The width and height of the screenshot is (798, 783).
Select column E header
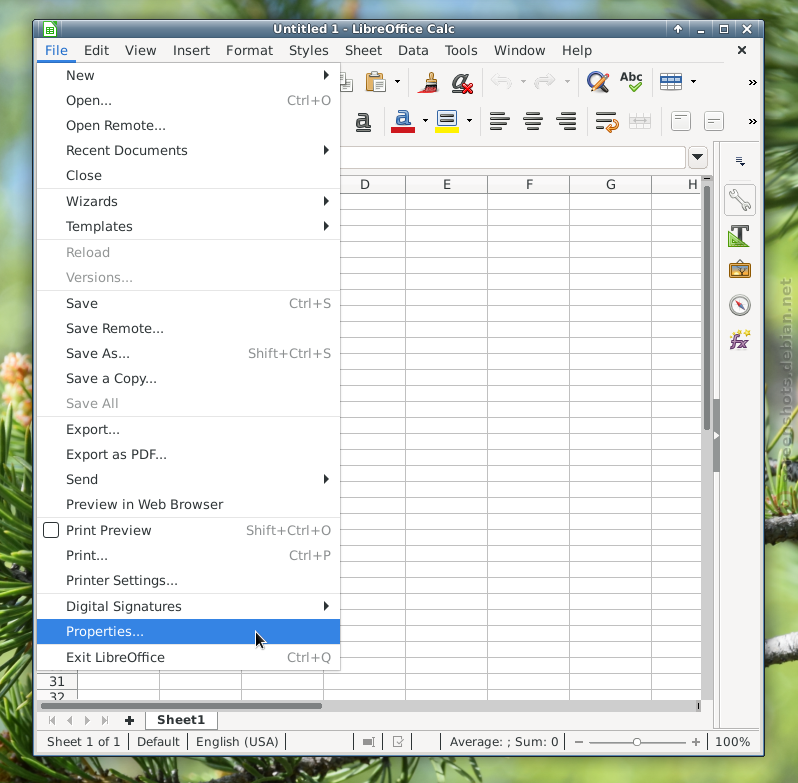[x=446, y=184]
